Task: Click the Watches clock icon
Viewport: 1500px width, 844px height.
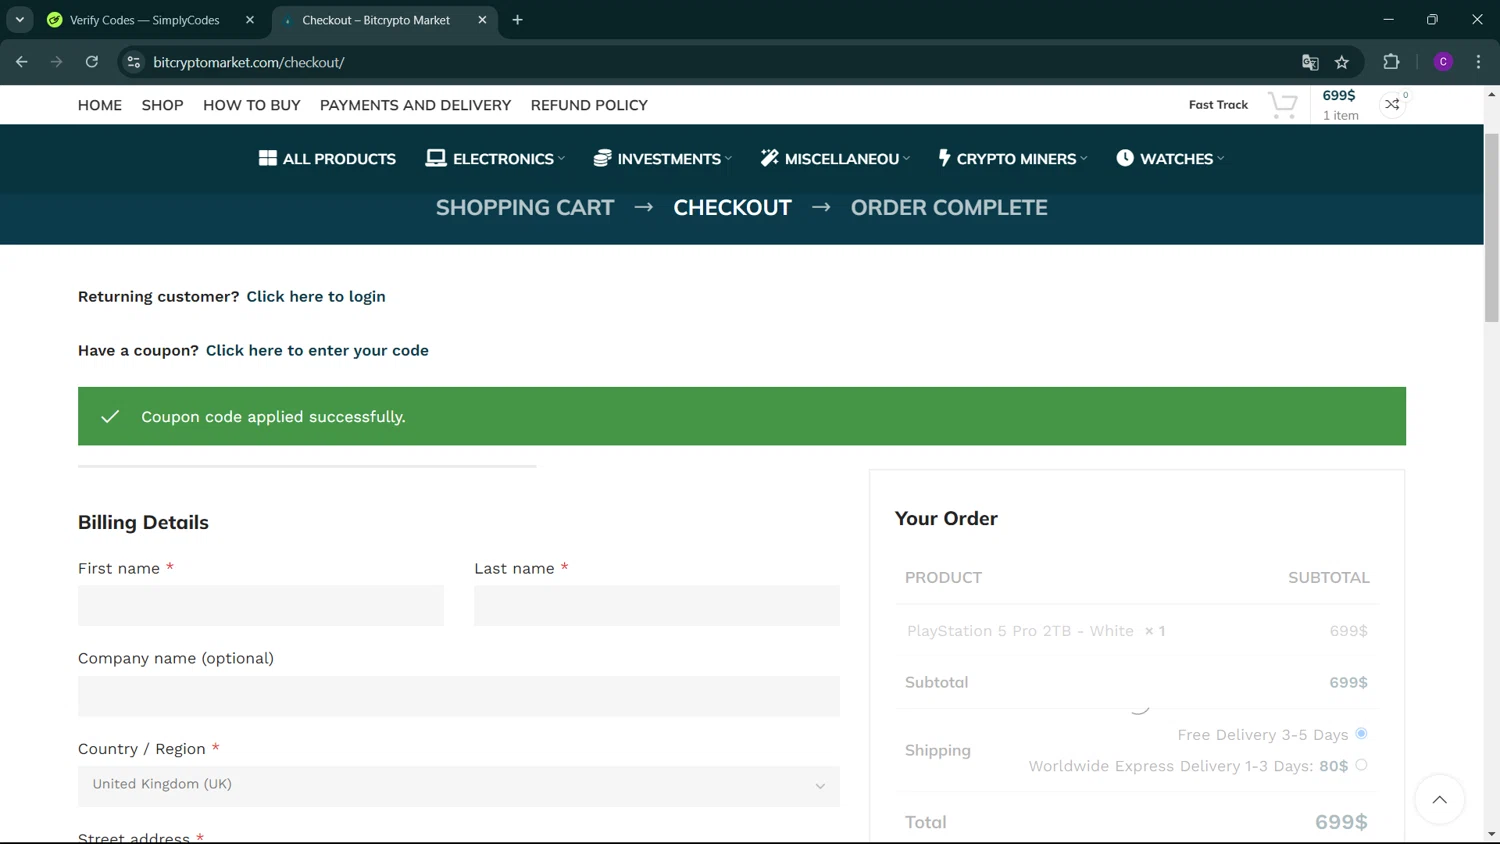Action: 1125,158
